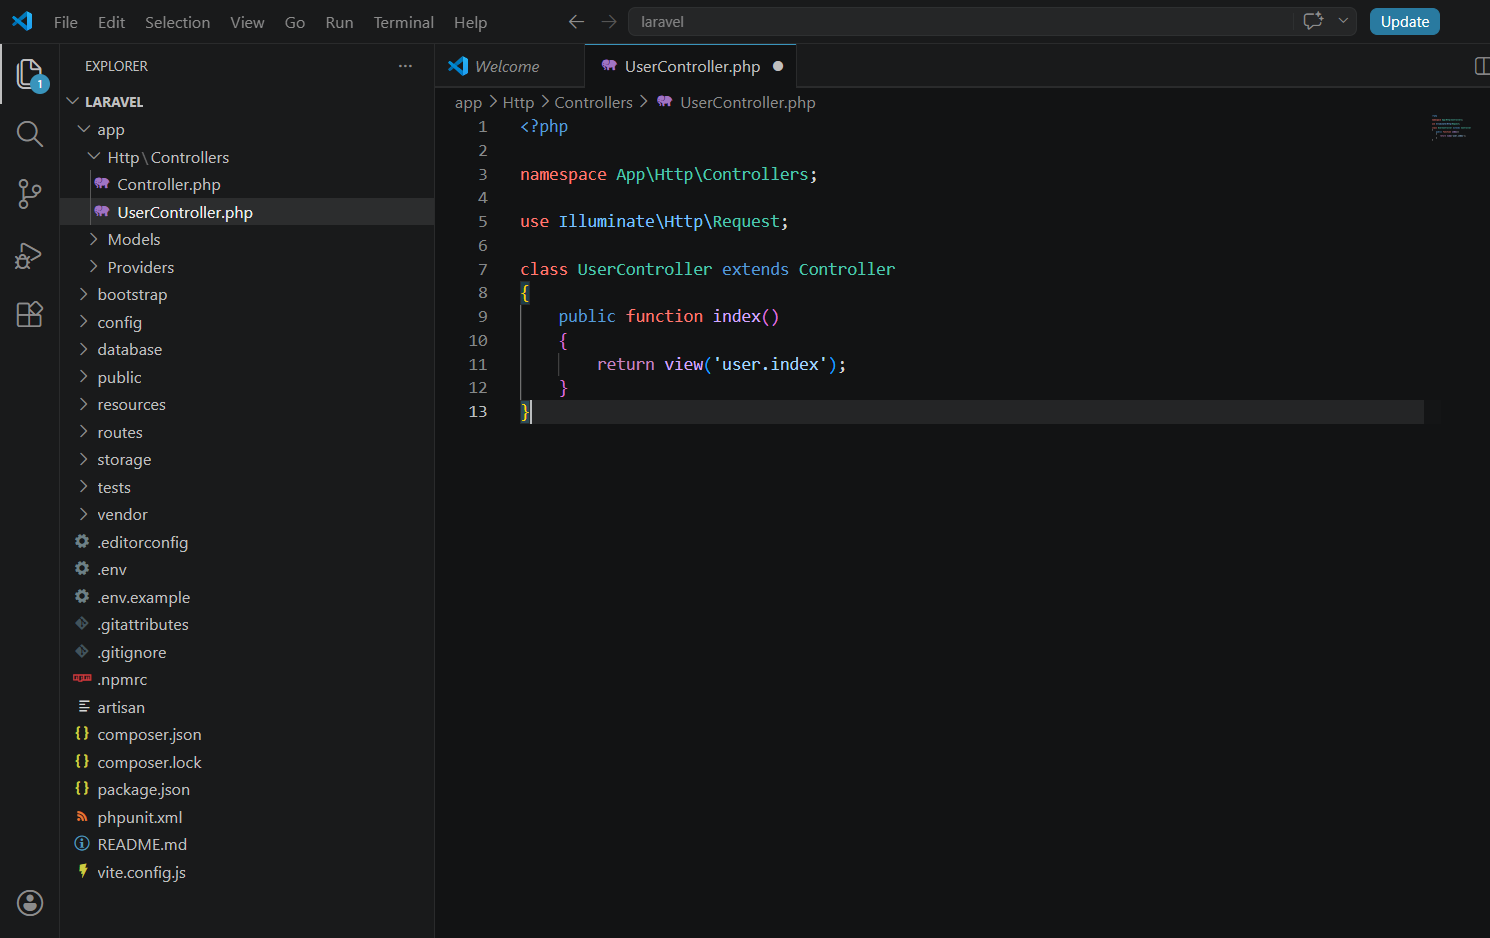Open README.md in the explorer

(x=247, y=844)
